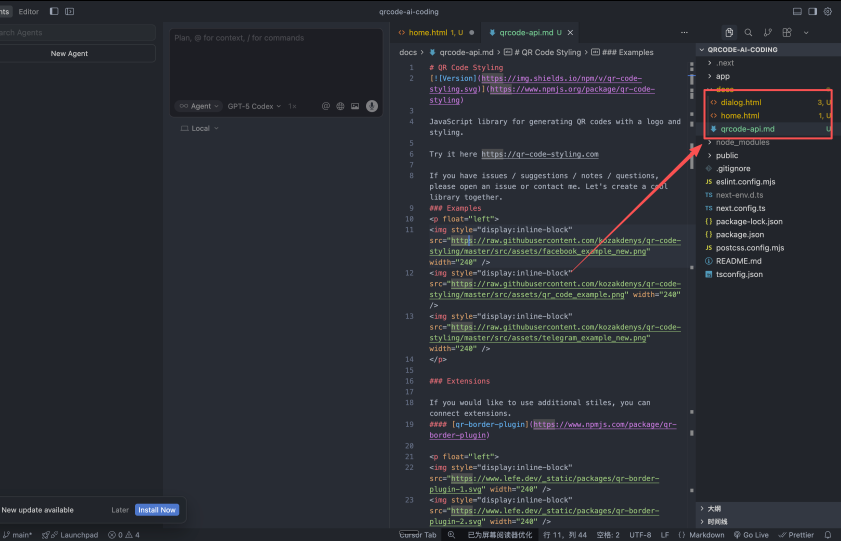
Task: Open the GPT-5 Codex model dropdown
Action: pyautogui.click(x=254, y=106)
